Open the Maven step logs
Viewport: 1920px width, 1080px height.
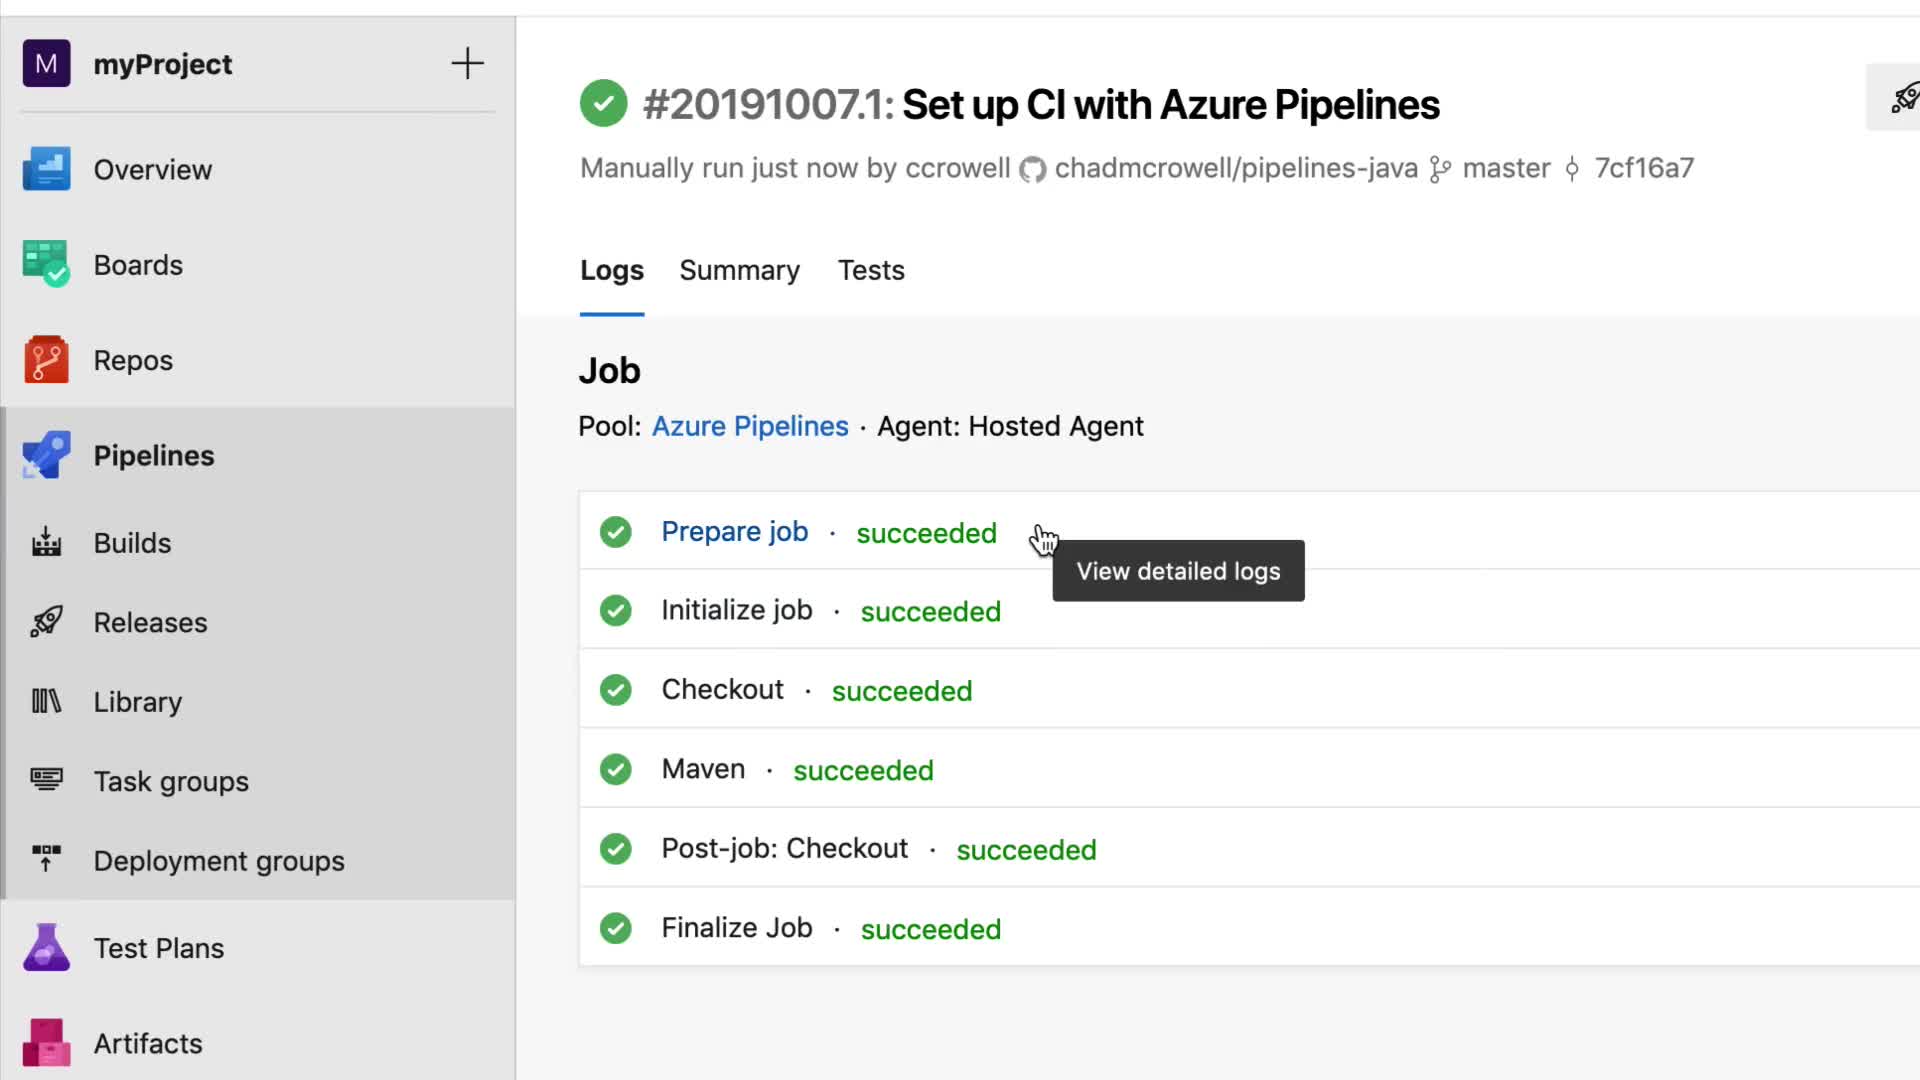(x=703, y=769)
